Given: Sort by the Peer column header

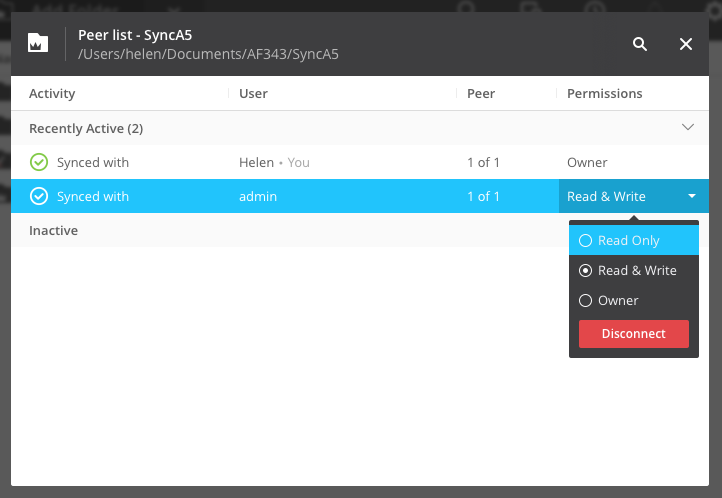Looking at the screenshot, I should (481, 93).
